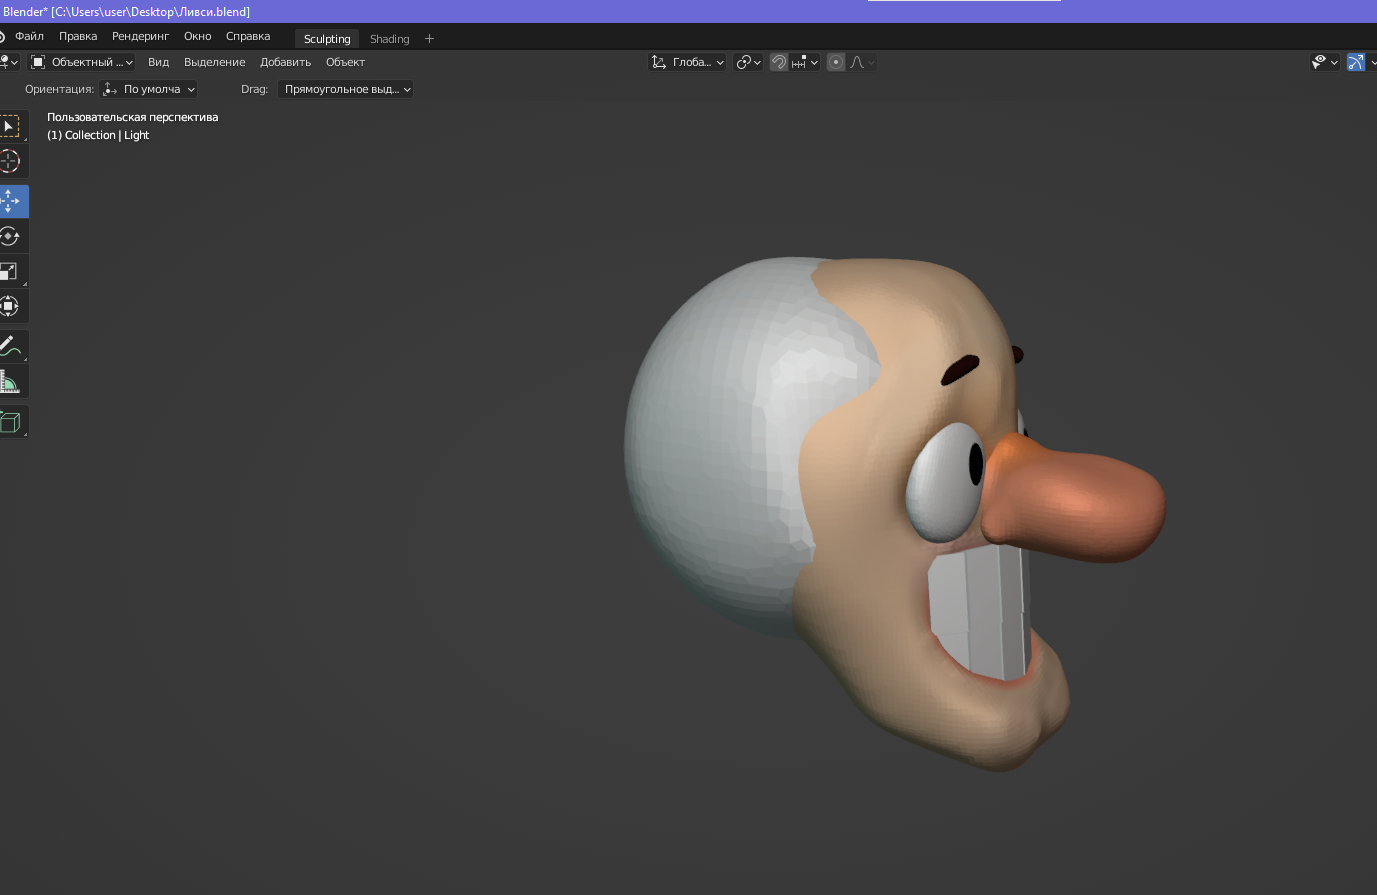Open the Справка menu
Screen dimensions: 1377x895
(248, 36)
